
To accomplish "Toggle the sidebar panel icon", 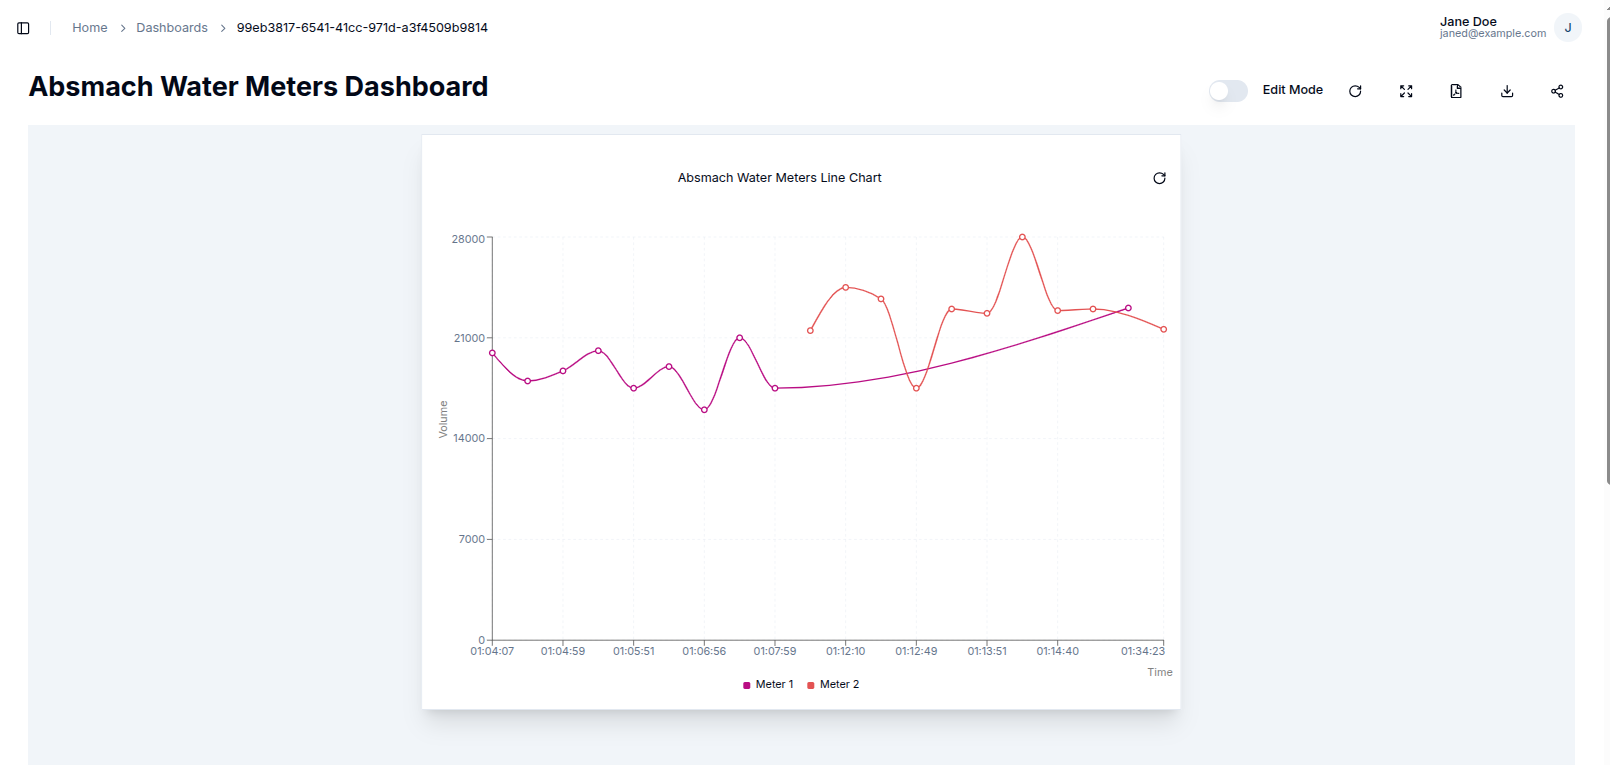I will coord(23,27).
